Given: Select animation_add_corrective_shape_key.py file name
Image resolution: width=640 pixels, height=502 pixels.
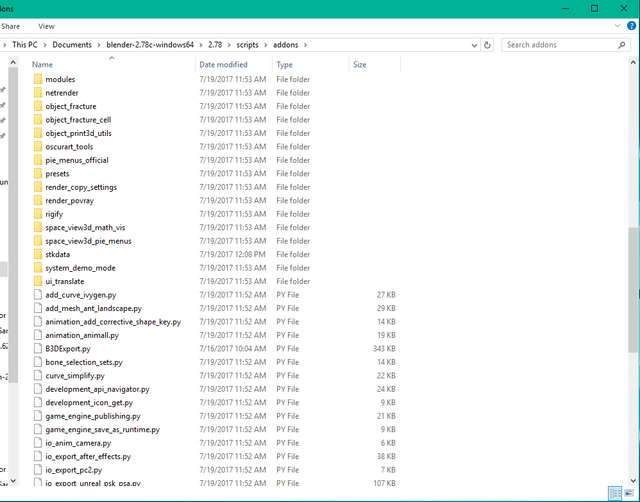Looking at the screenshot, I should (113, 322).
